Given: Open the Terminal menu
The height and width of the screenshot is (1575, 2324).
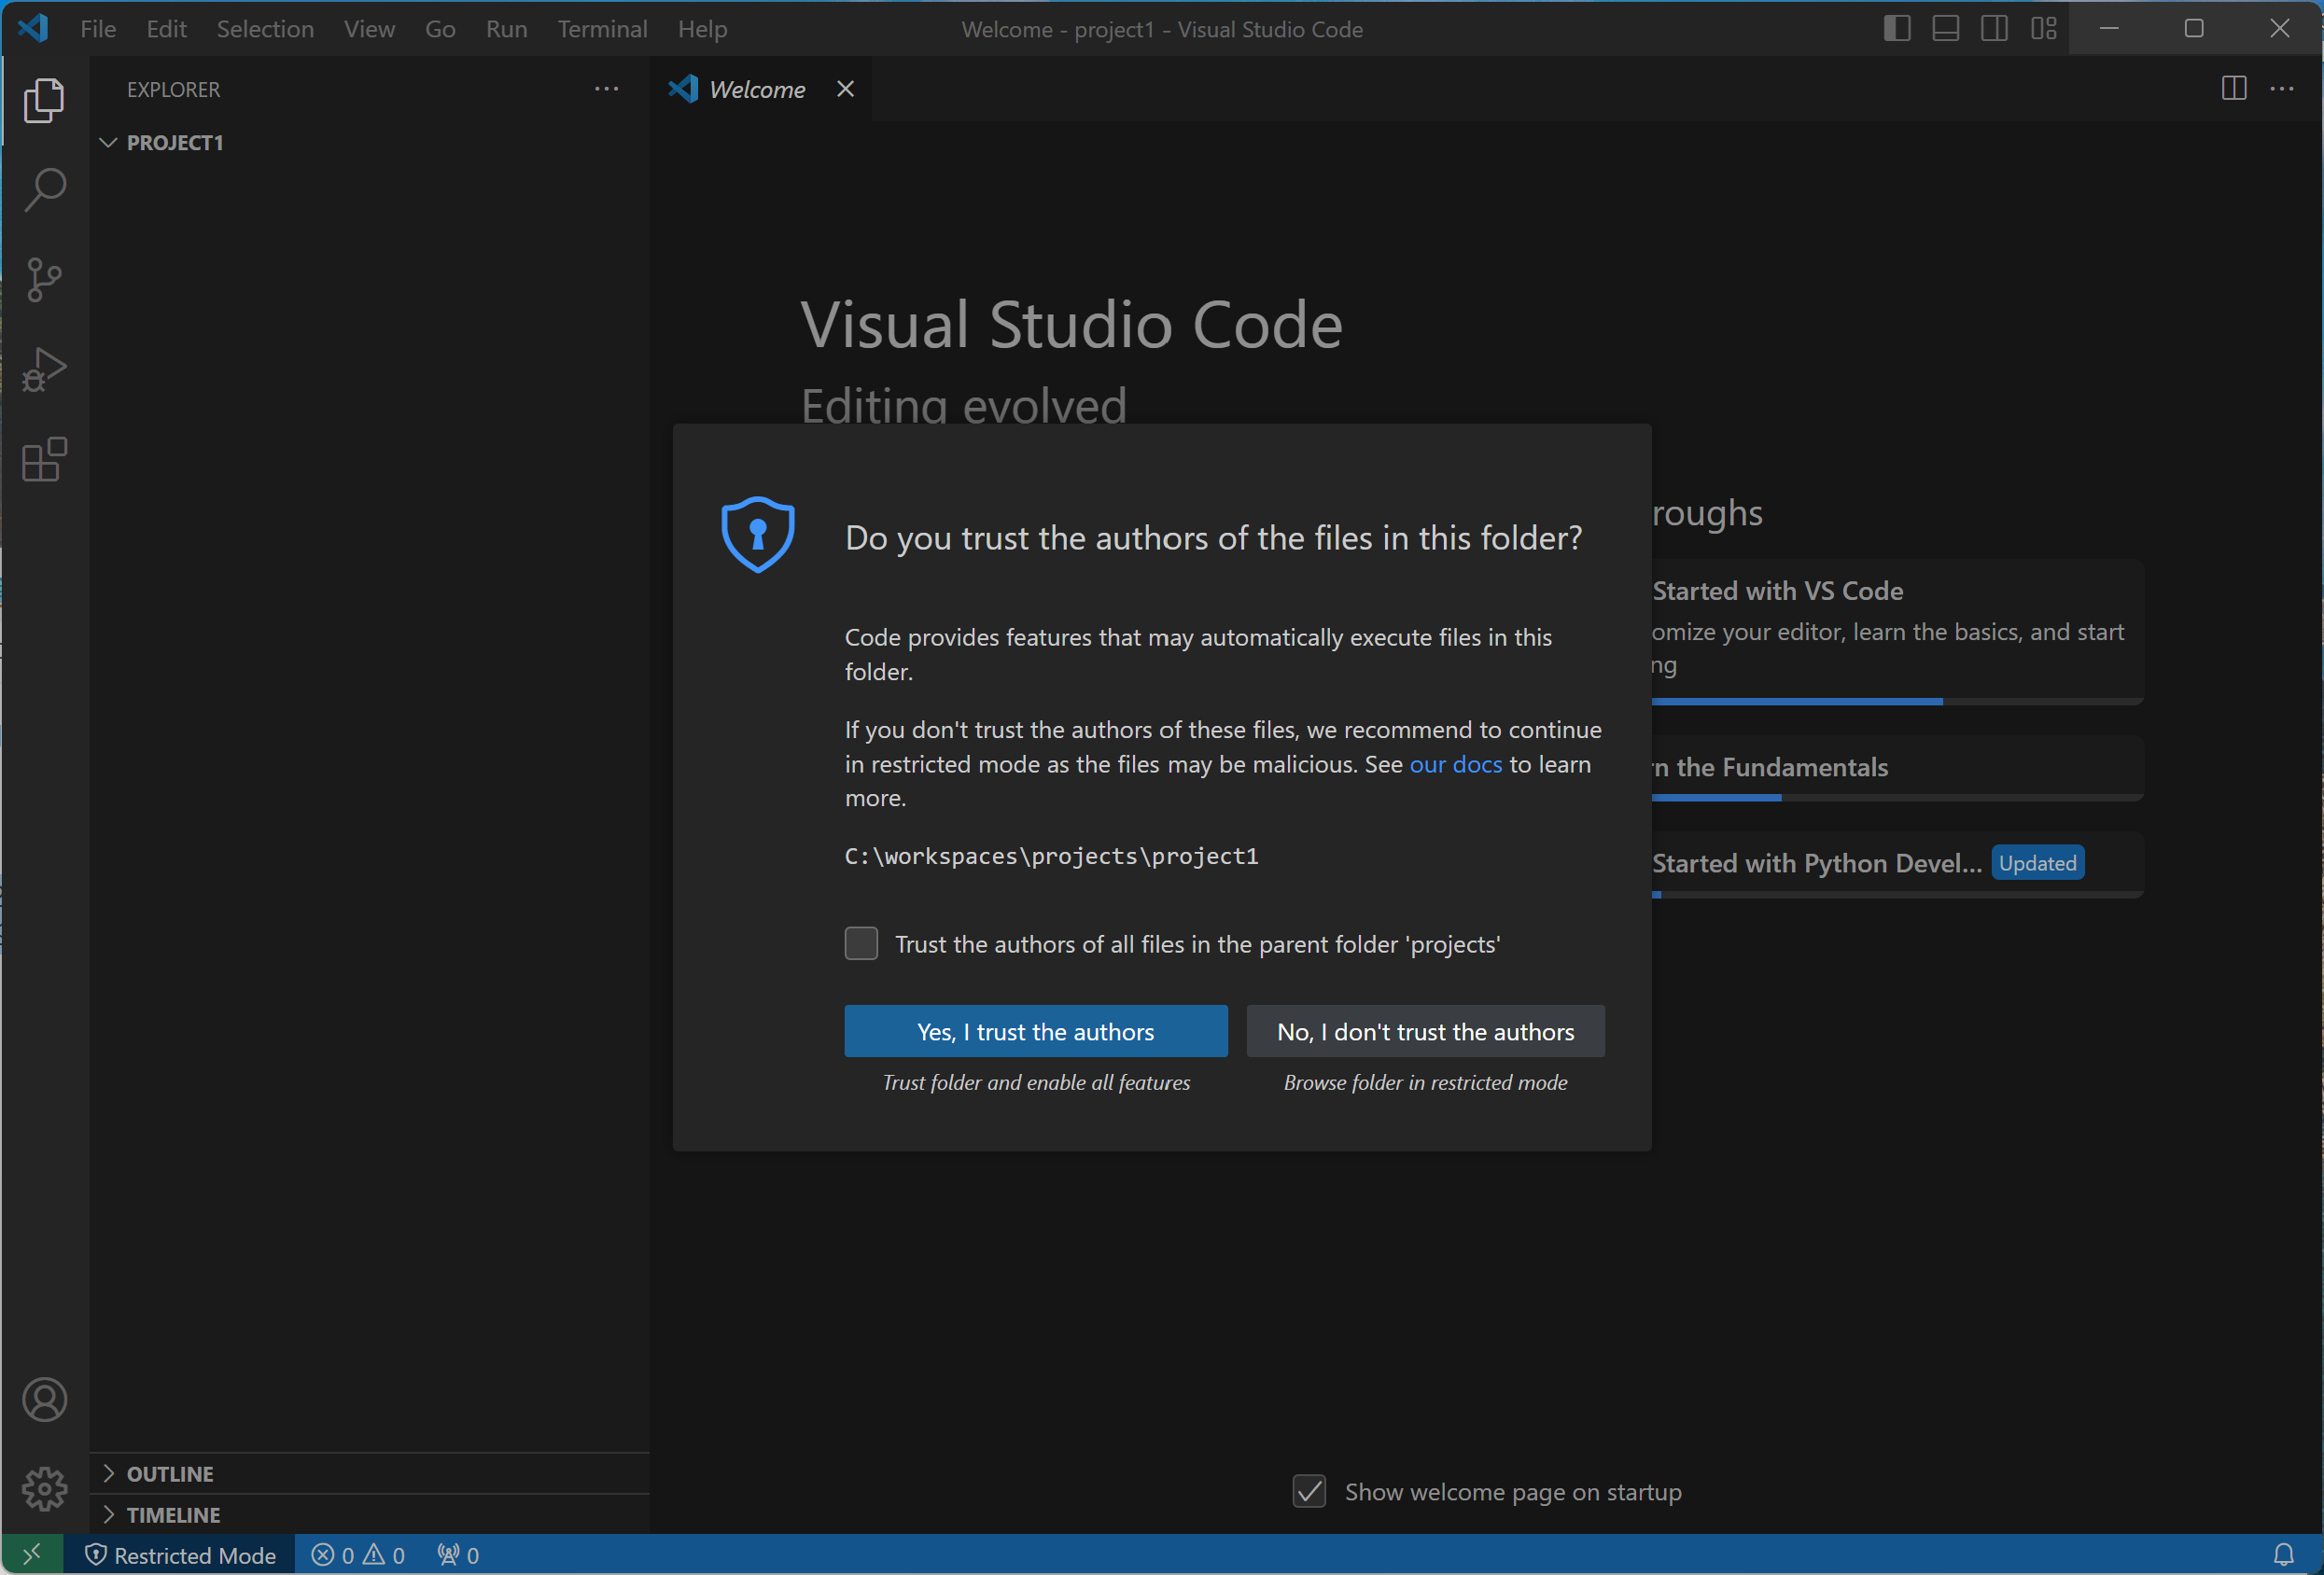Looking at the screenshot, I should click(602, 29).
